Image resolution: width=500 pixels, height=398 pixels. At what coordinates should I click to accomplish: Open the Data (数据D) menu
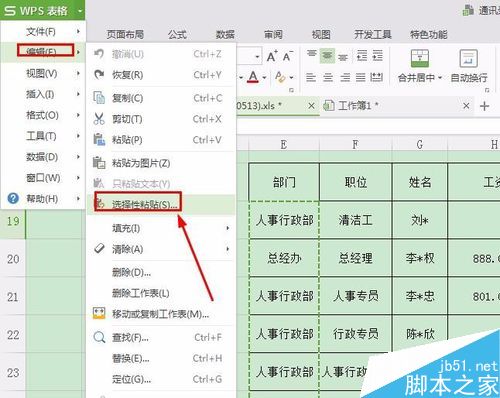(42, 157)
